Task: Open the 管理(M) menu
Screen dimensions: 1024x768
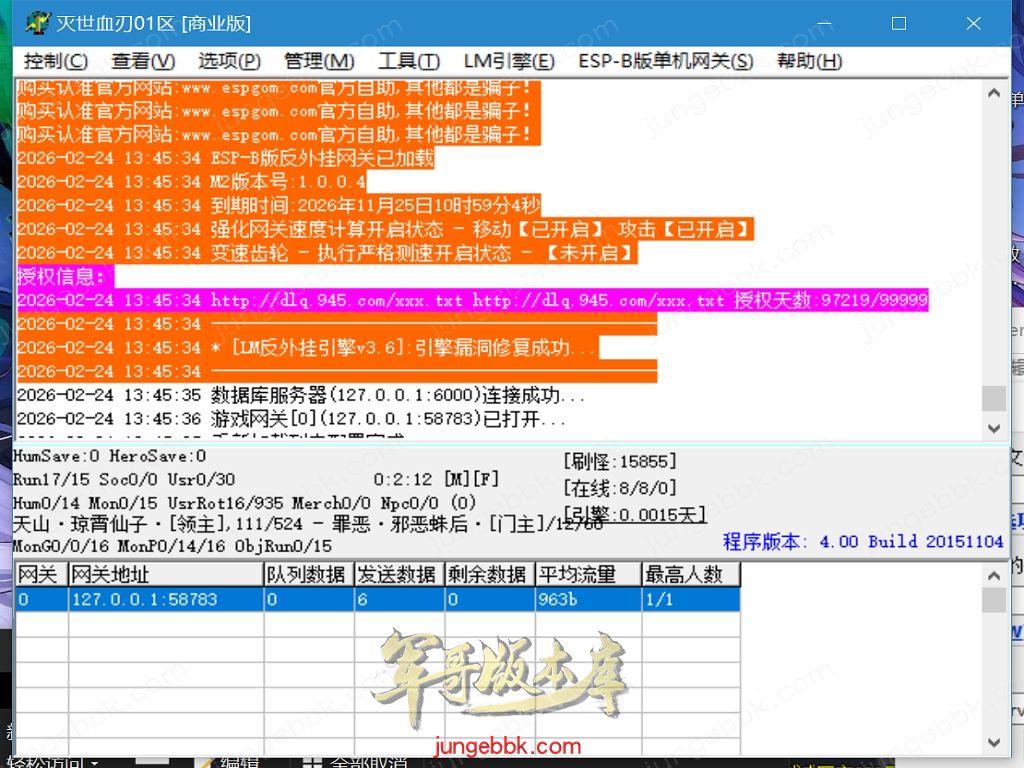Action: point(318,61)
